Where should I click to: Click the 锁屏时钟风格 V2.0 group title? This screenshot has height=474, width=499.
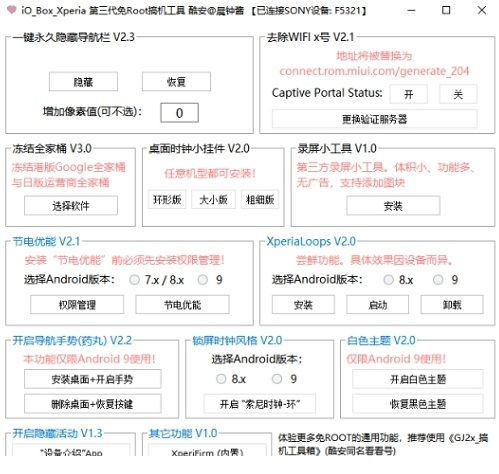[x=237, y=340]
